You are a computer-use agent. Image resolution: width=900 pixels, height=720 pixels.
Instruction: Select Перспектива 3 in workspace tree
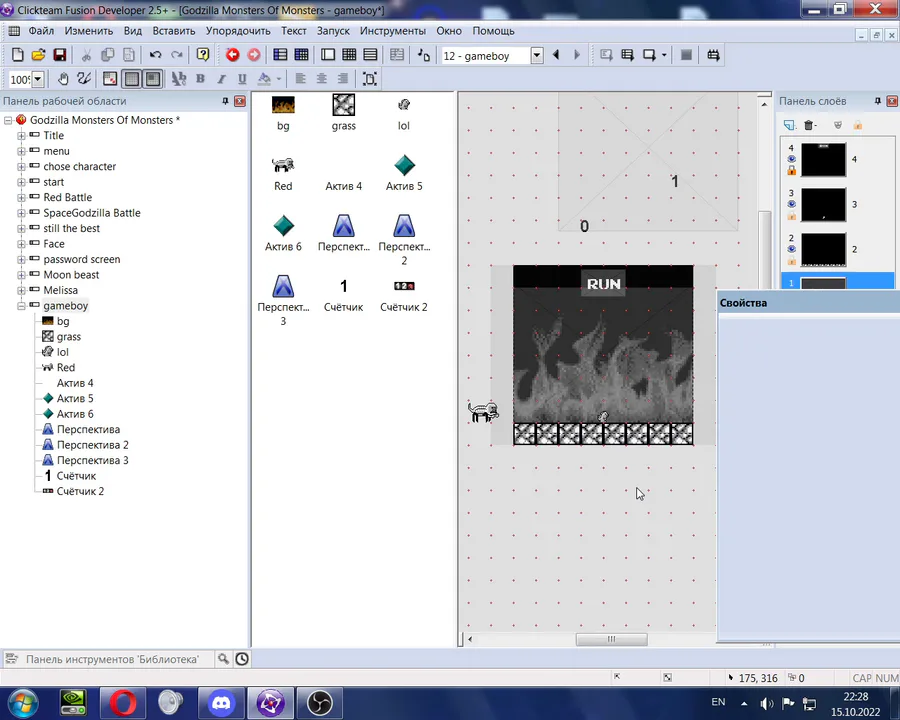click(x=92, y=460)
